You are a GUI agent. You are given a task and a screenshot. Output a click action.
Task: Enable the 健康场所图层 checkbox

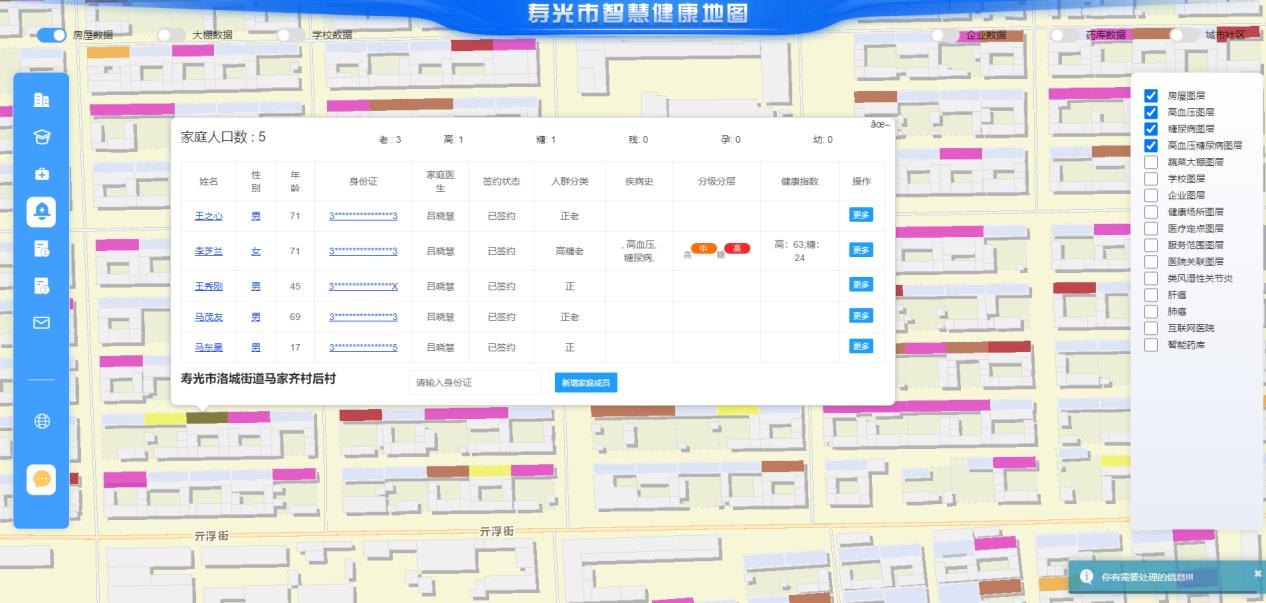tap(1150, 212)
